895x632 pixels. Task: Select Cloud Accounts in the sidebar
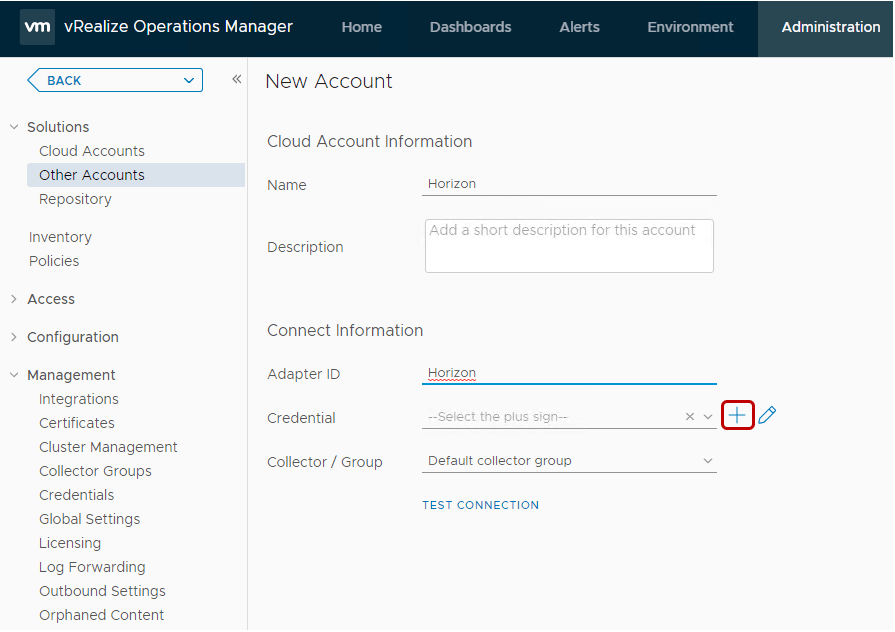(x=91, y=150)
